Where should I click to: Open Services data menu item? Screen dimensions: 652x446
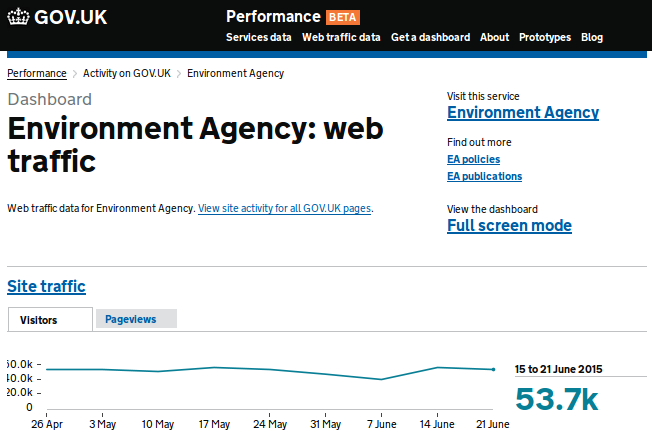pyautogui.click(x=259, y=37)
